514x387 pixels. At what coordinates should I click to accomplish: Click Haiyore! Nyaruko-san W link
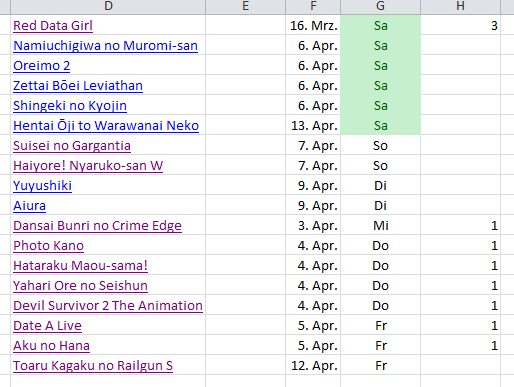(88, 166)
